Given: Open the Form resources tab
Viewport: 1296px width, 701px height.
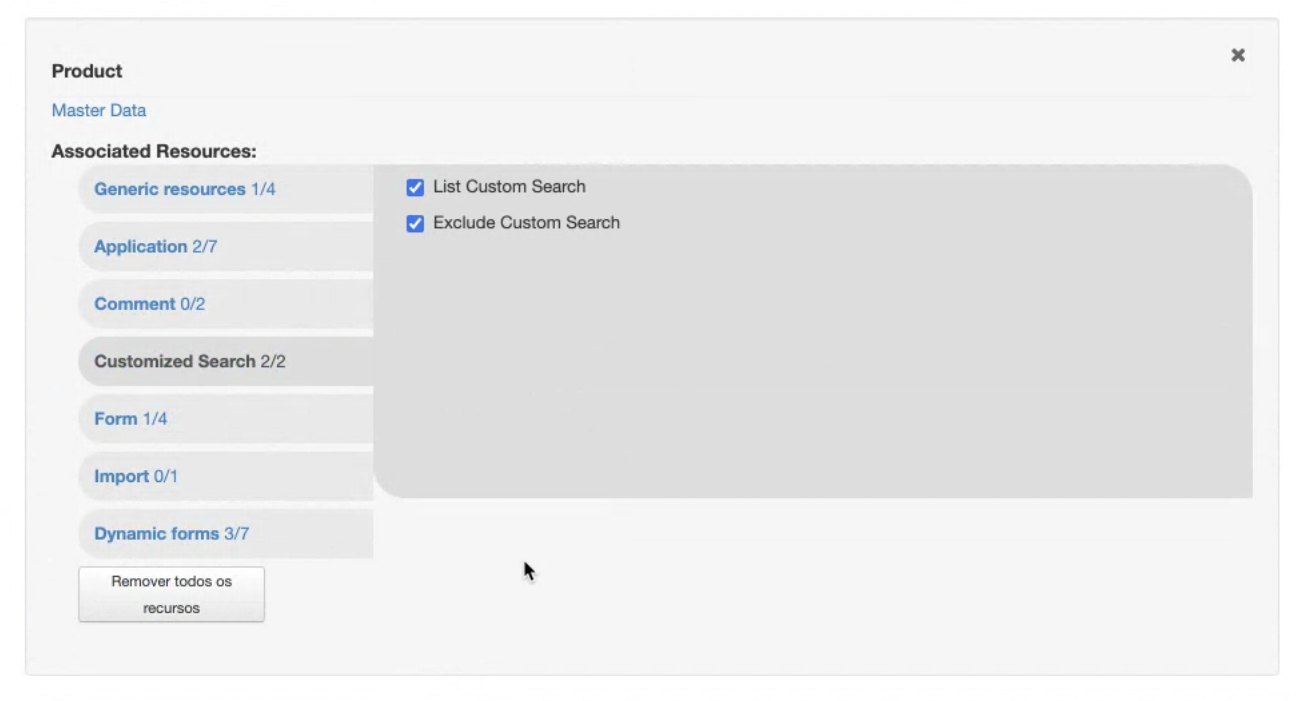Looking at the screenshot, I should 226,419.
